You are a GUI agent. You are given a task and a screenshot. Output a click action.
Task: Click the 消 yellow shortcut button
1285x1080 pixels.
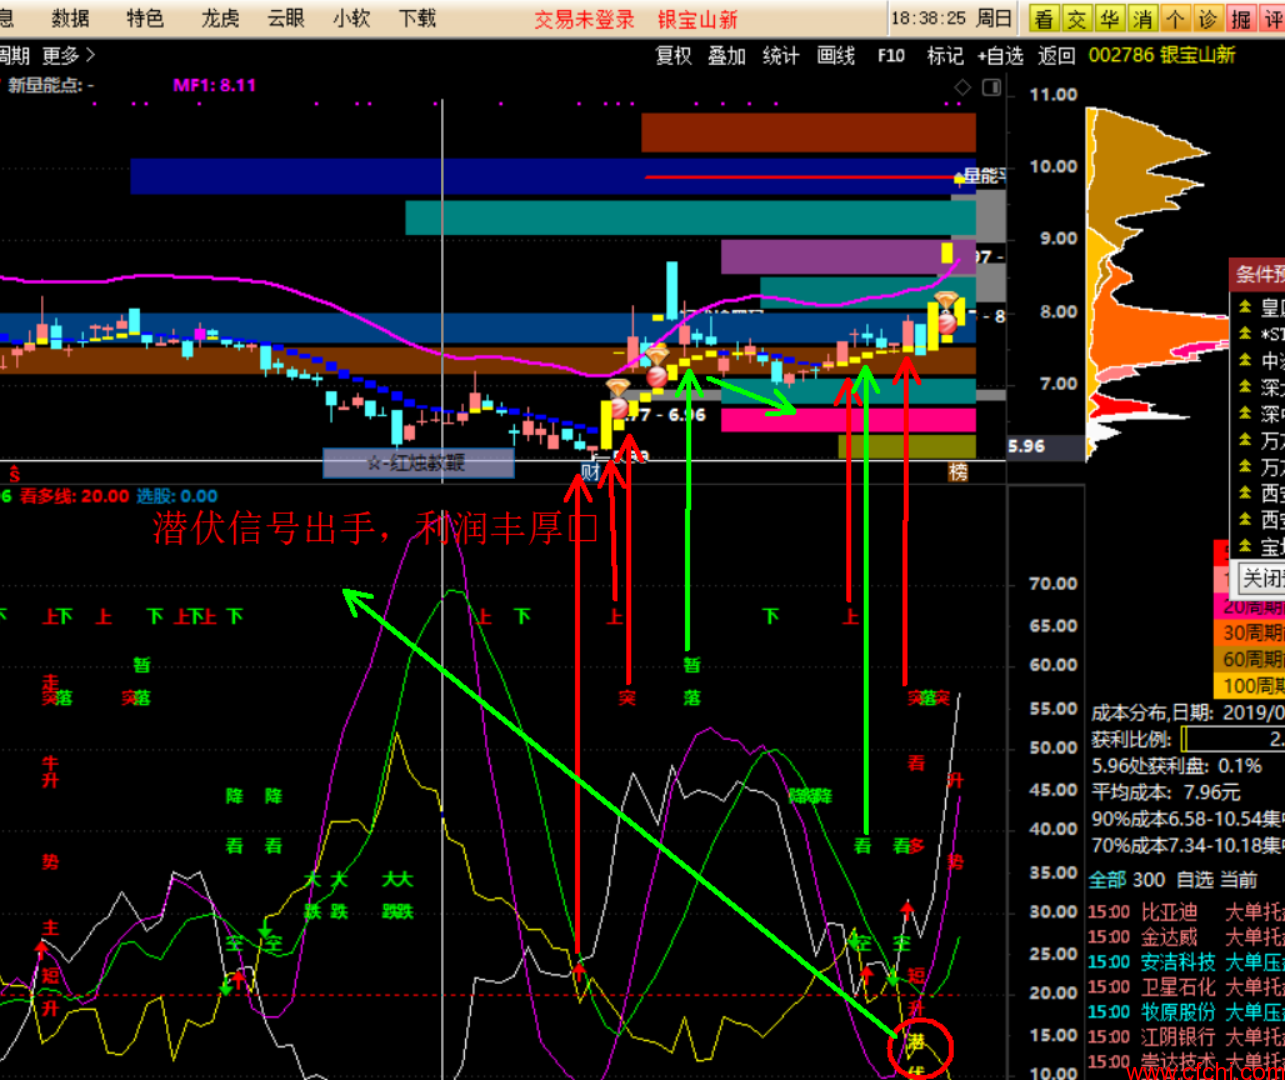point(1143,18)
